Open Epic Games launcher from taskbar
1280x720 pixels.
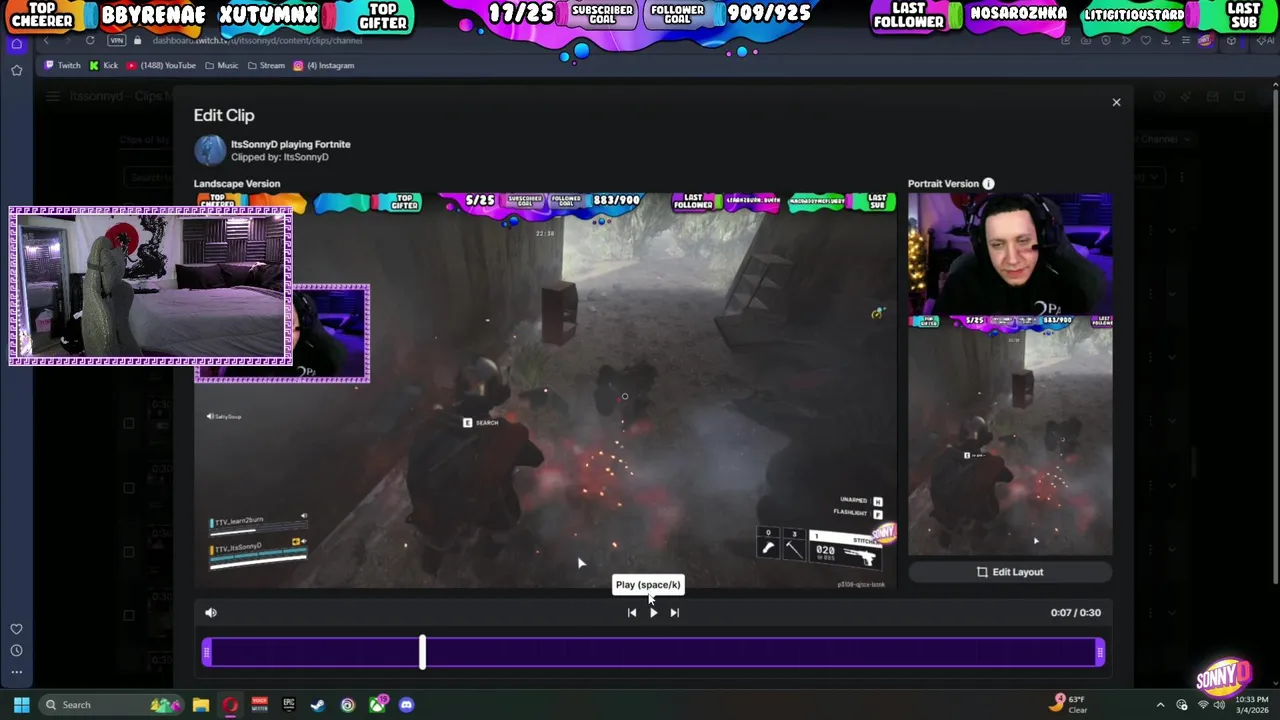(289, 705)
